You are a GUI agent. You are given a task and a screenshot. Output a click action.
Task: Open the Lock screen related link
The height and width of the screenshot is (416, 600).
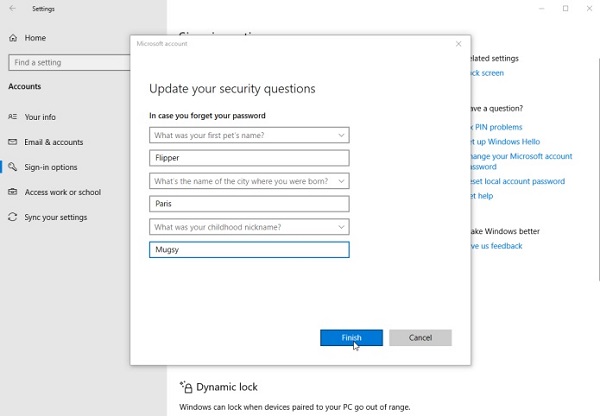point(487,73)
